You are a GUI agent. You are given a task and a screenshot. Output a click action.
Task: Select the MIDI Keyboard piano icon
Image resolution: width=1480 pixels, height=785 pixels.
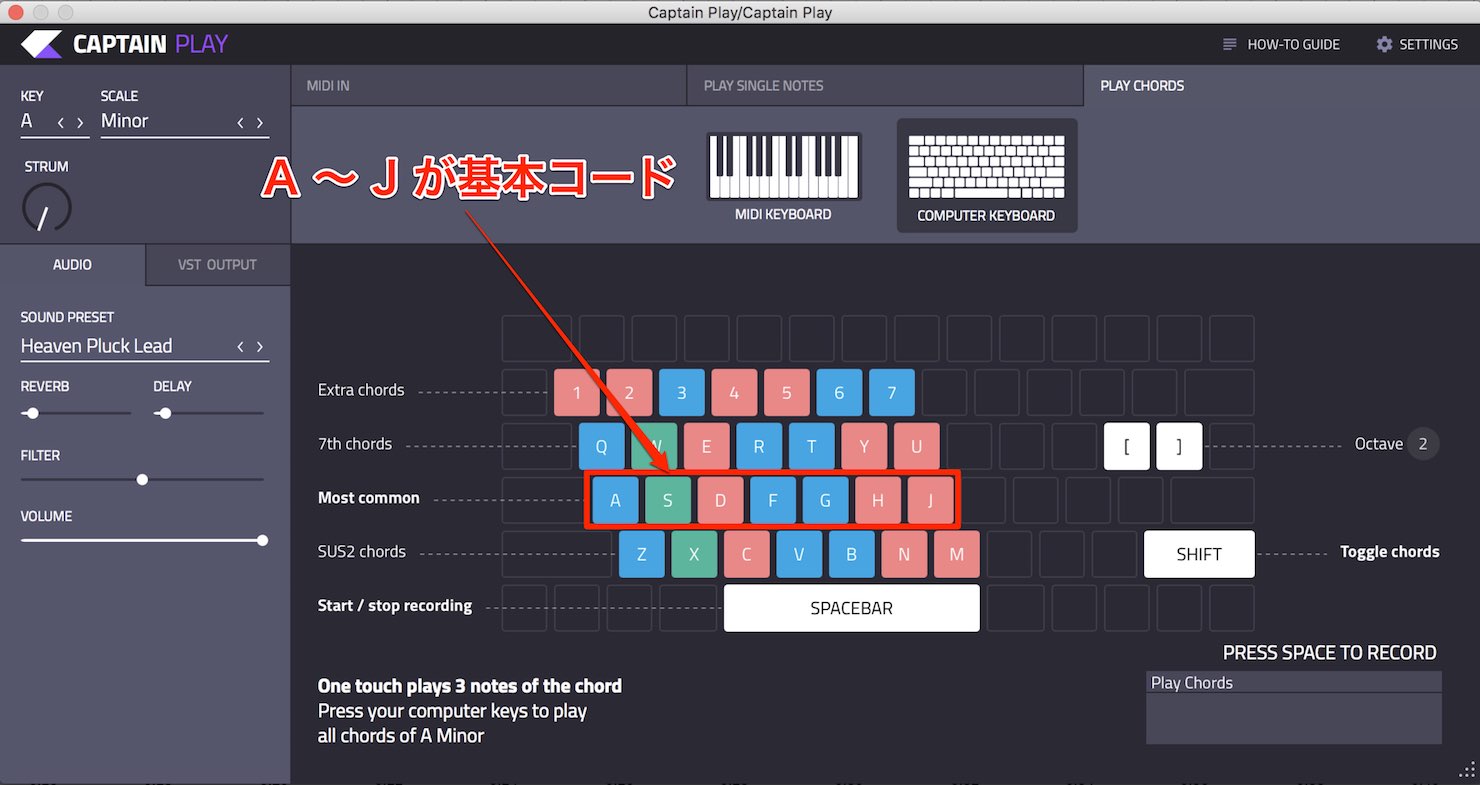click(x=783, y=166)
